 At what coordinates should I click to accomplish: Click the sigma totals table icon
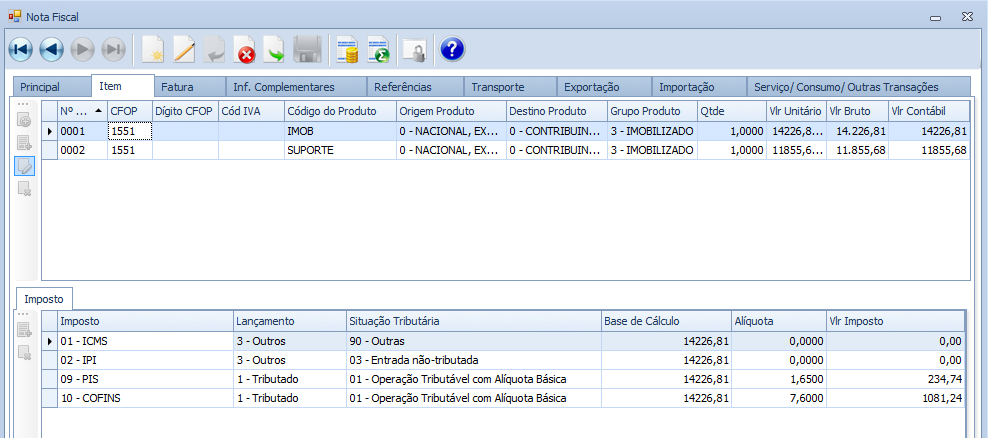[x=378, y=49]
